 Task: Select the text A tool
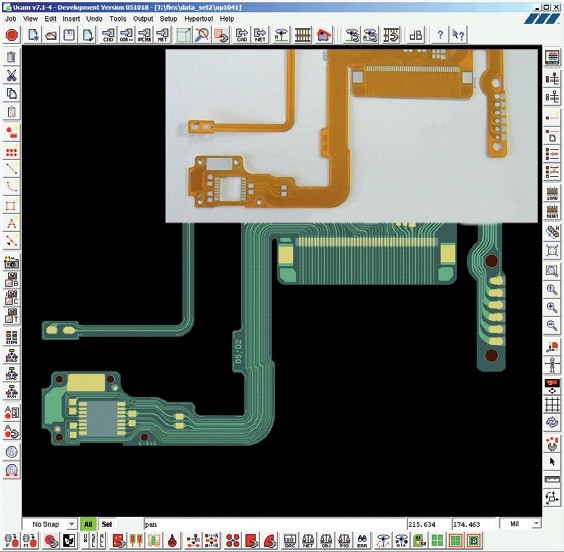coord(12,224)
